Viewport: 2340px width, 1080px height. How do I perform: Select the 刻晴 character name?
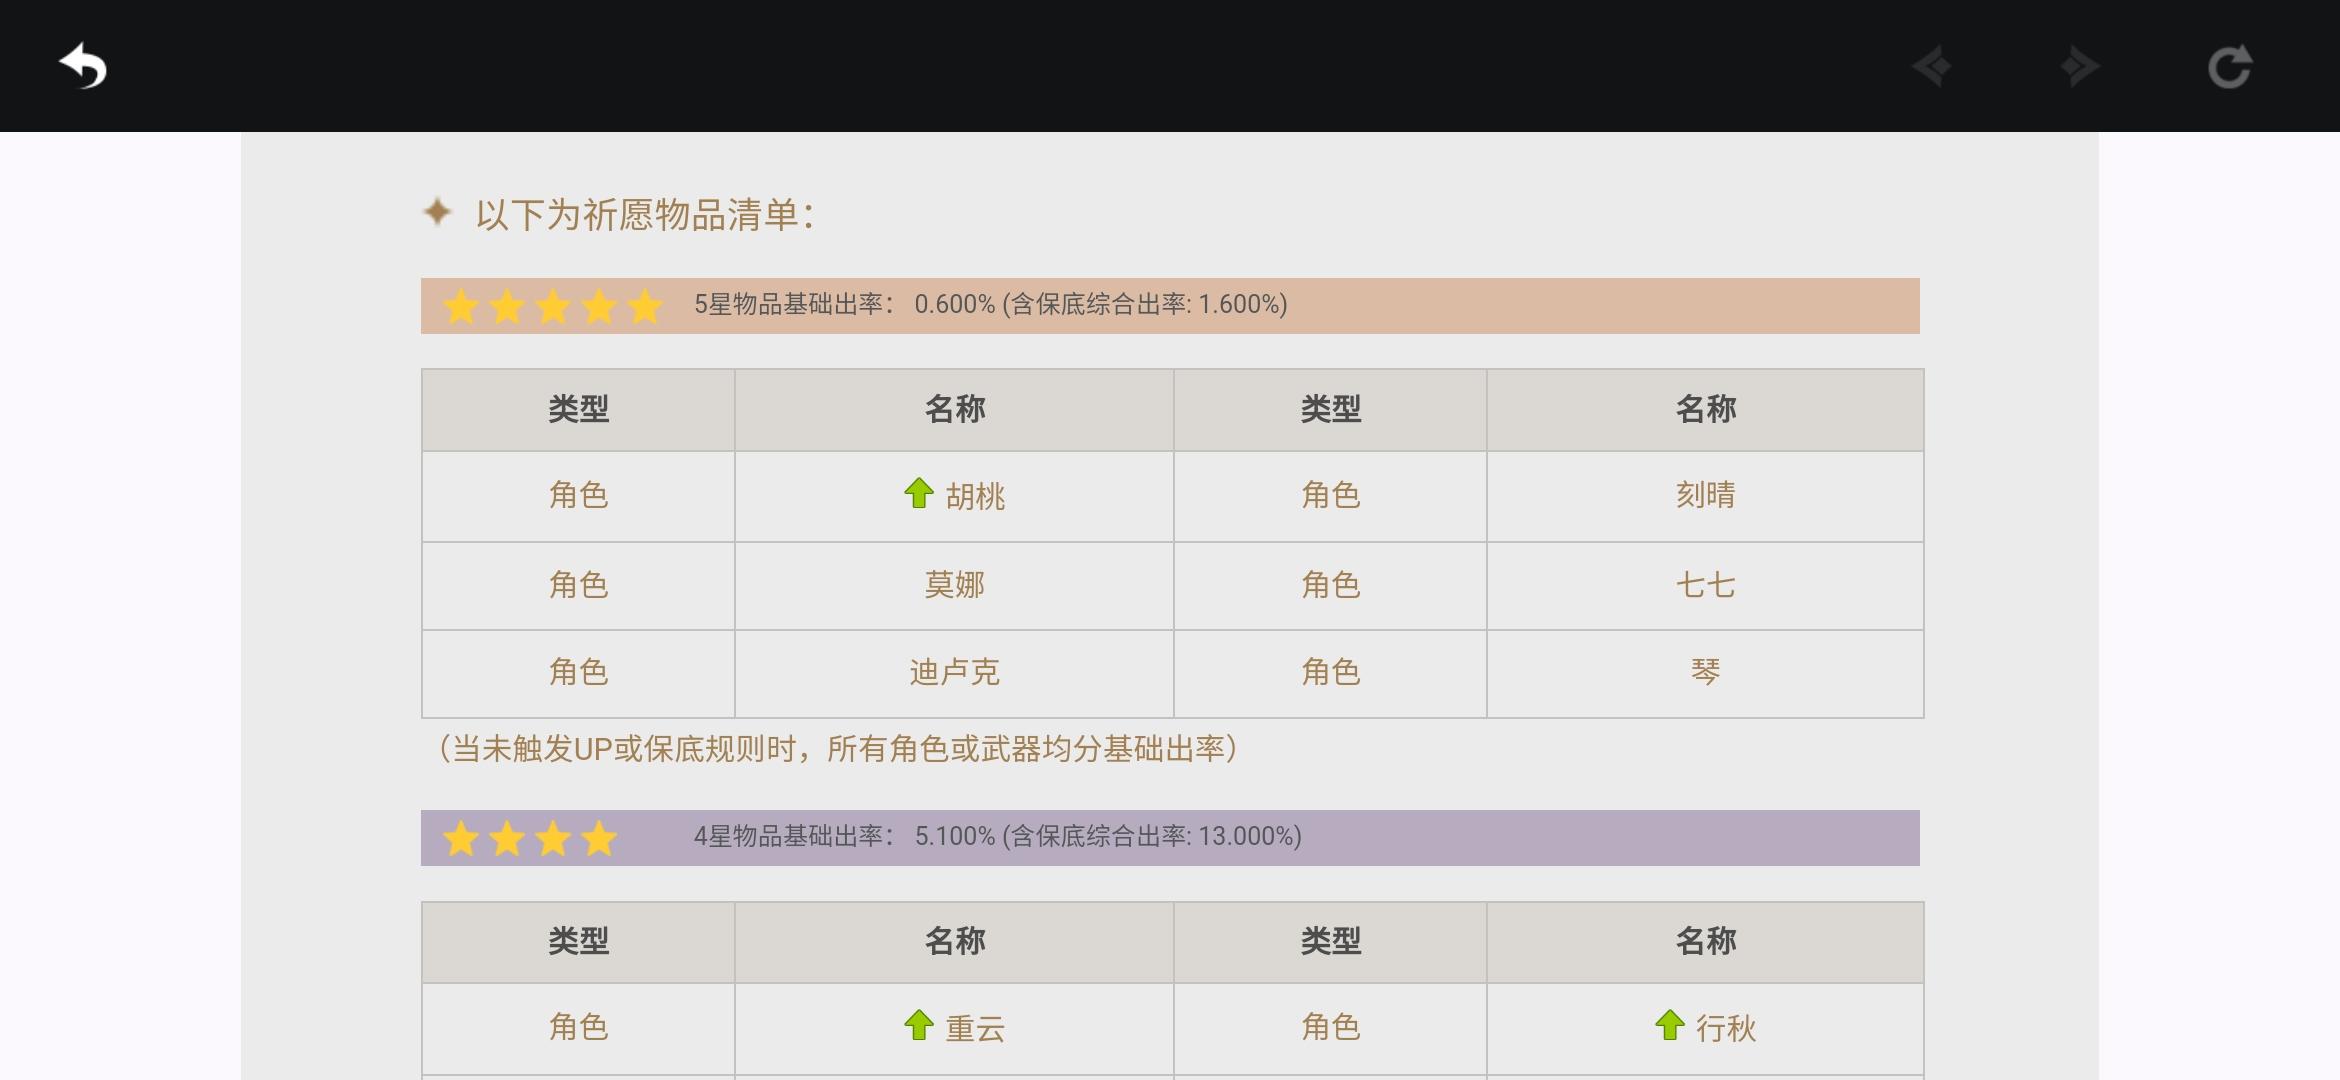coord(1705,495)
